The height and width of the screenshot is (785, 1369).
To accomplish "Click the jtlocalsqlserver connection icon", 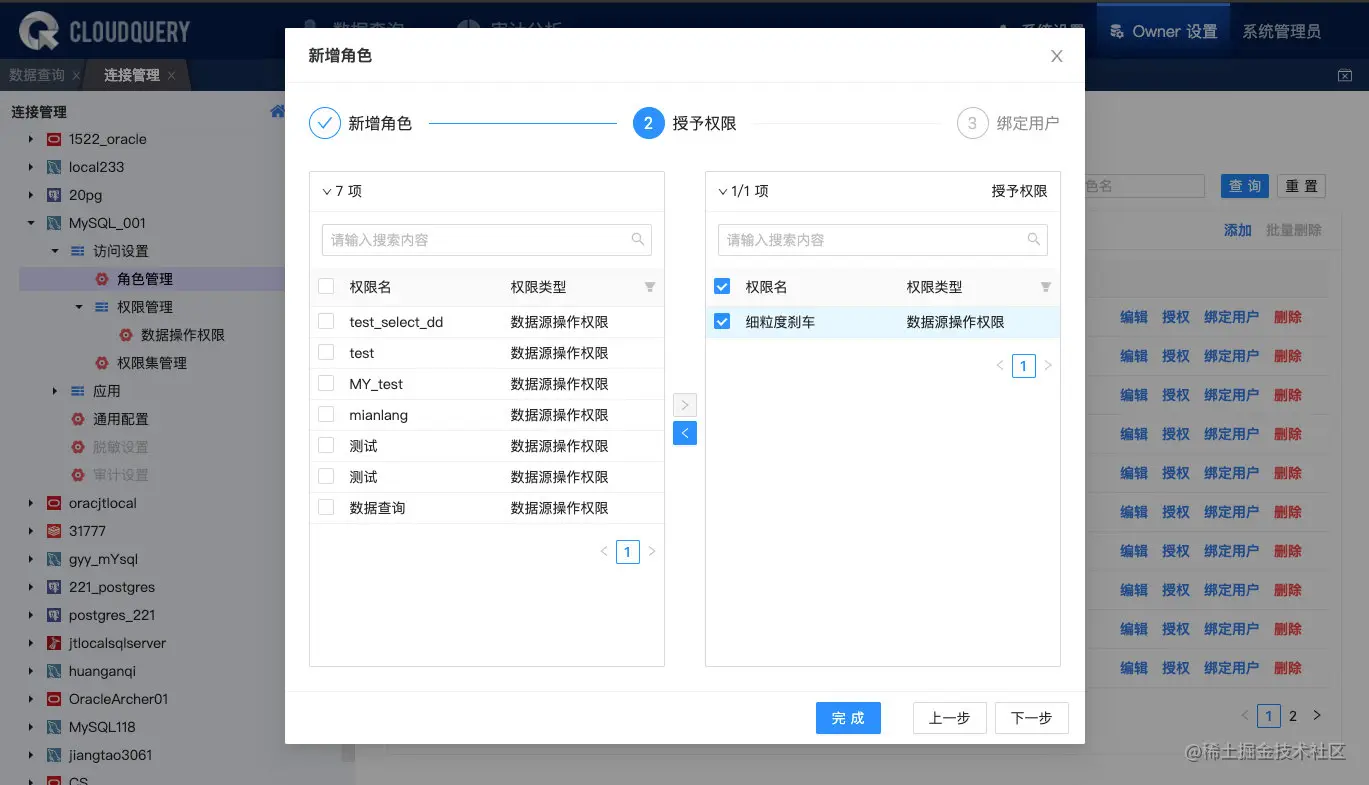I will (x=54, y=643).
